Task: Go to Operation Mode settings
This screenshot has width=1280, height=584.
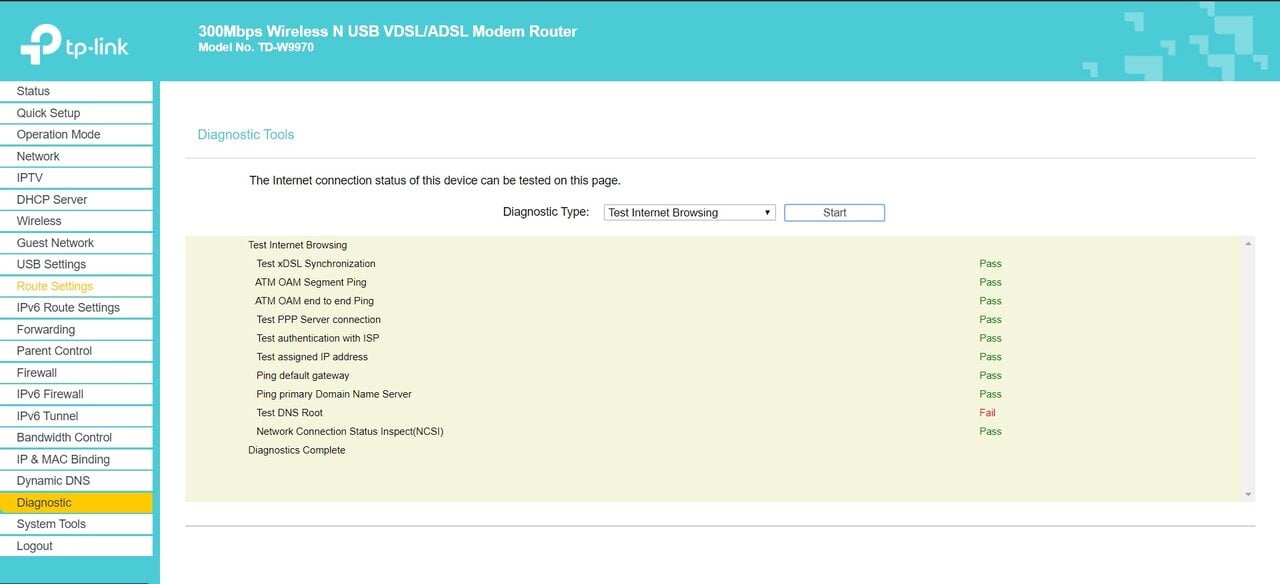Action: [x=76, y=134]
